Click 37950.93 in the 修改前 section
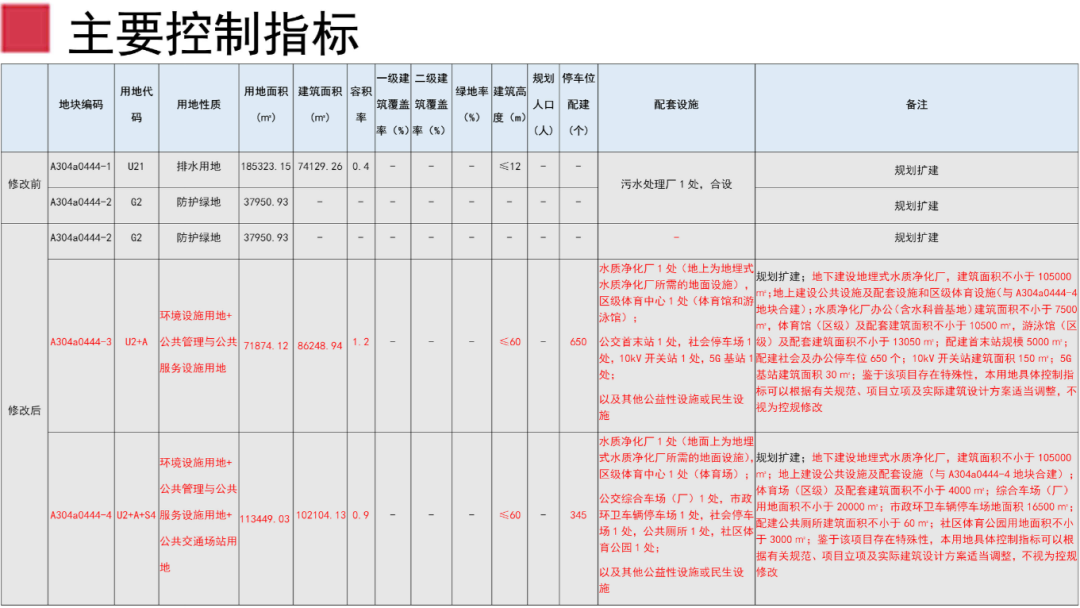The image size is (1080, 608). click(266, 202)
